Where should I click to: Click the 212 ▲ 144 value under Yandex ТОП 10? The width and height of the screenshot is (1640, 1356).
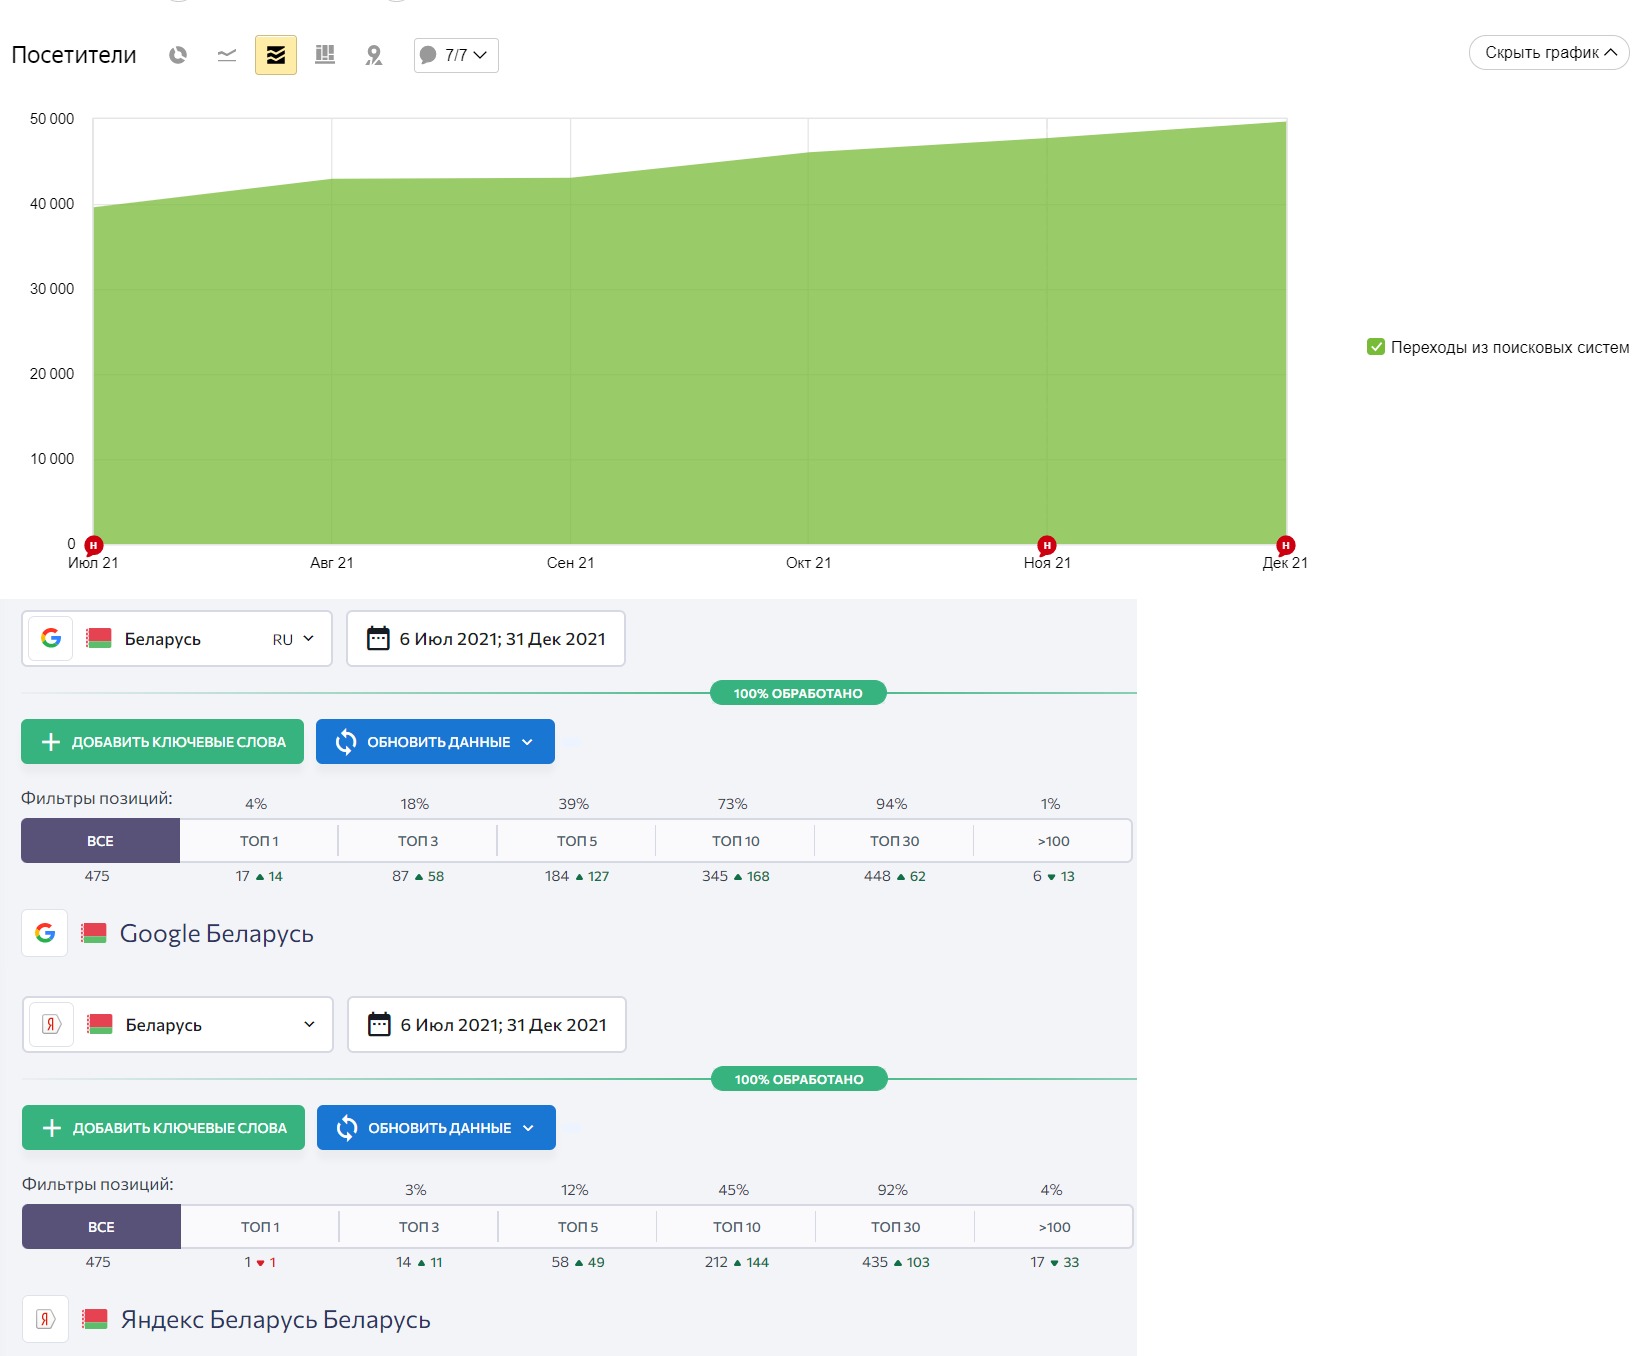coord(737,1262)
